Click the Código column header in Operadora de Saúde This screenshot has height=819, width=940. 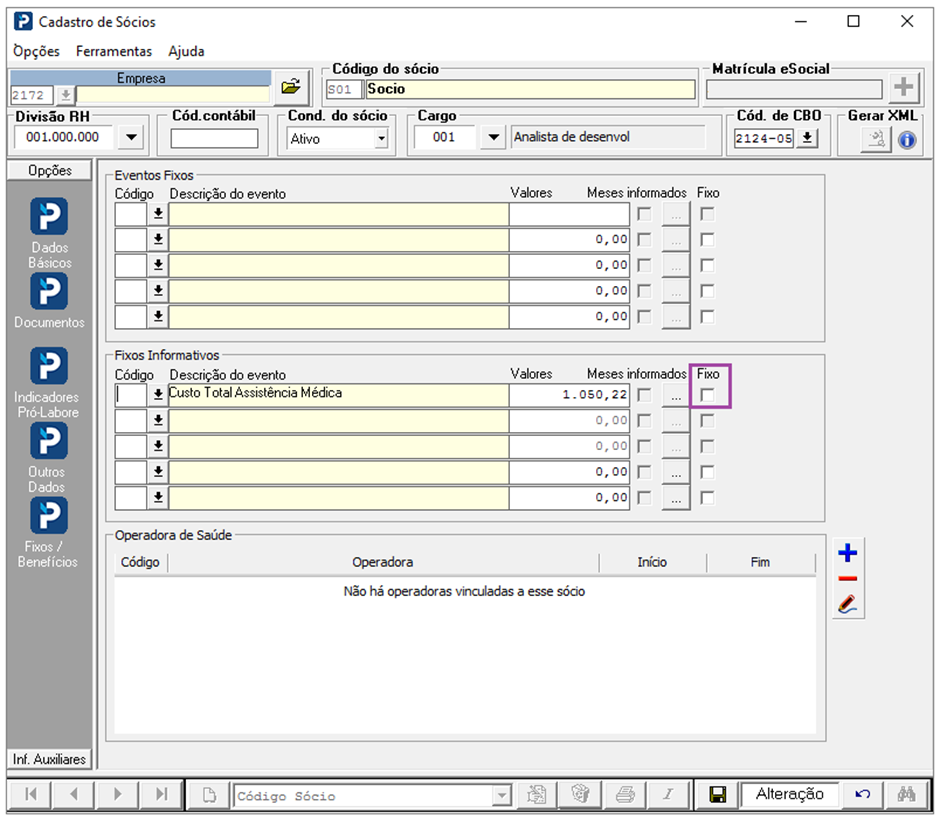pos(140,562)
